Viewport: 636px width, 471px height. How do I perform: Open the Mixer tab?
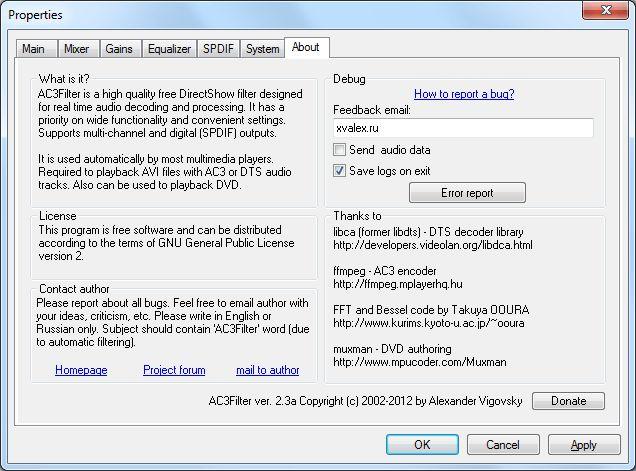pos(78,49)
